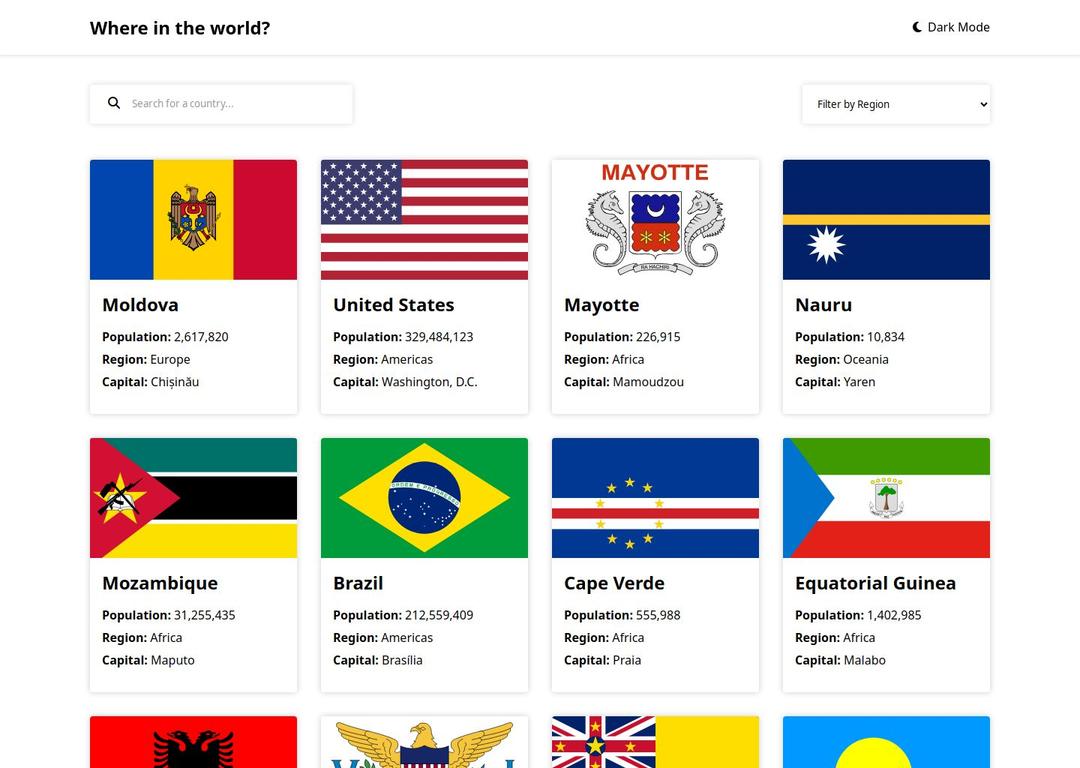Toggle Dark Mode on
1080x768 pixels.
(x=949, y=27)
